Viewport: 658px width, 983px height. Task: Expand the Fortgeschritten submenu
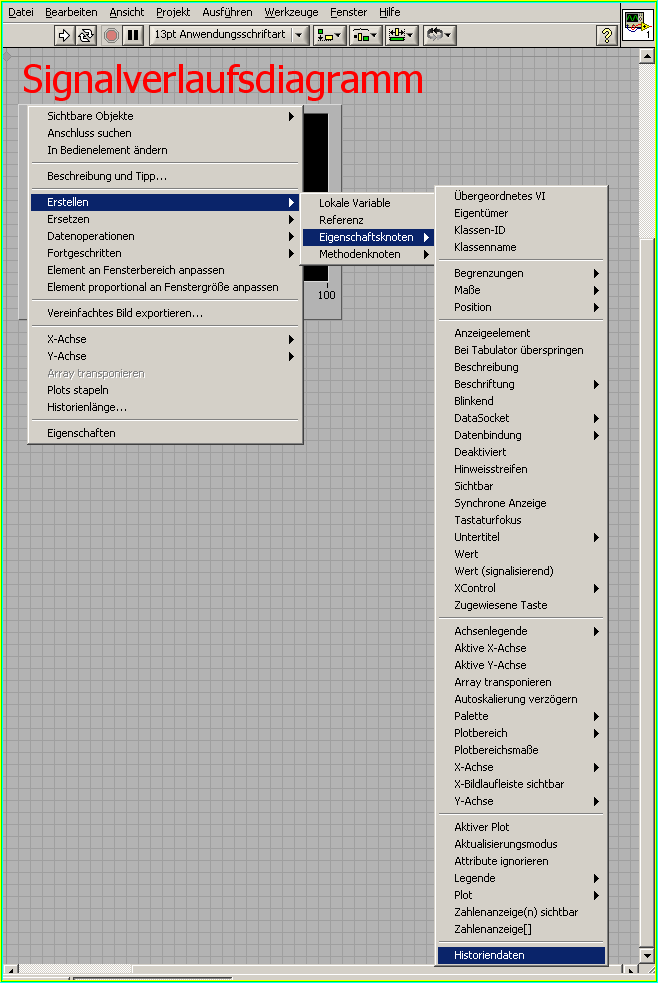[165, 253]
